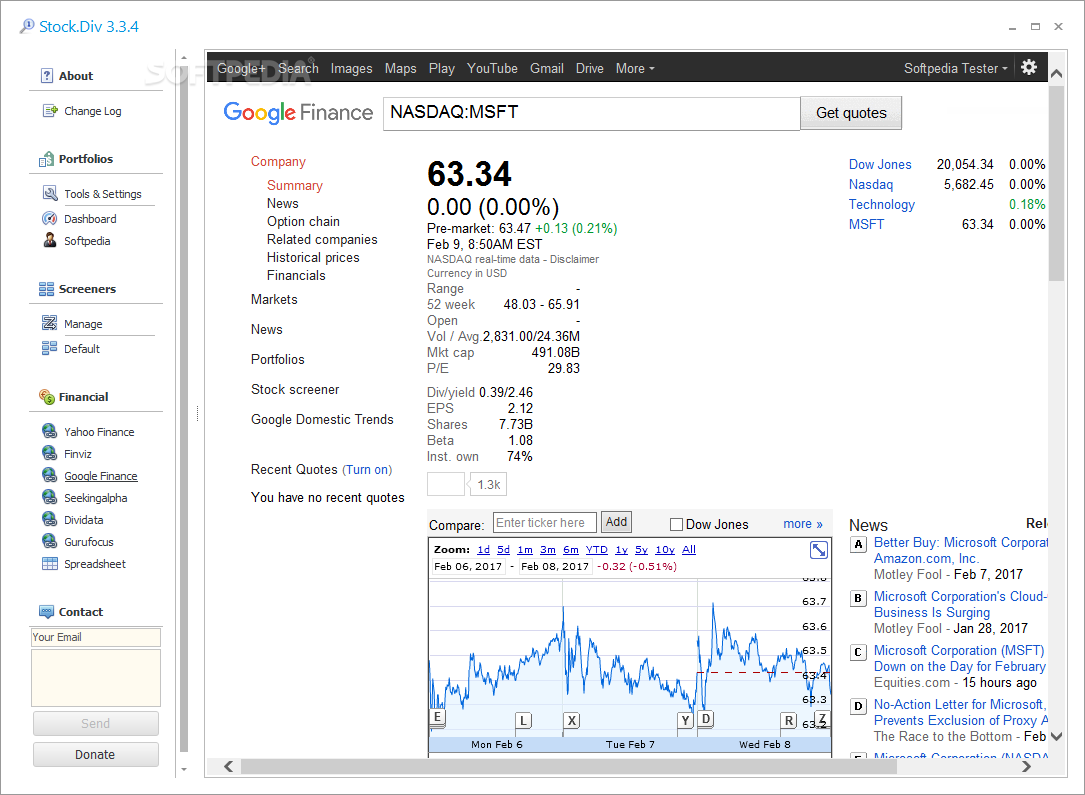Open the Change Log icon
Screen dimensions: 1085x795
pos(50,111)
